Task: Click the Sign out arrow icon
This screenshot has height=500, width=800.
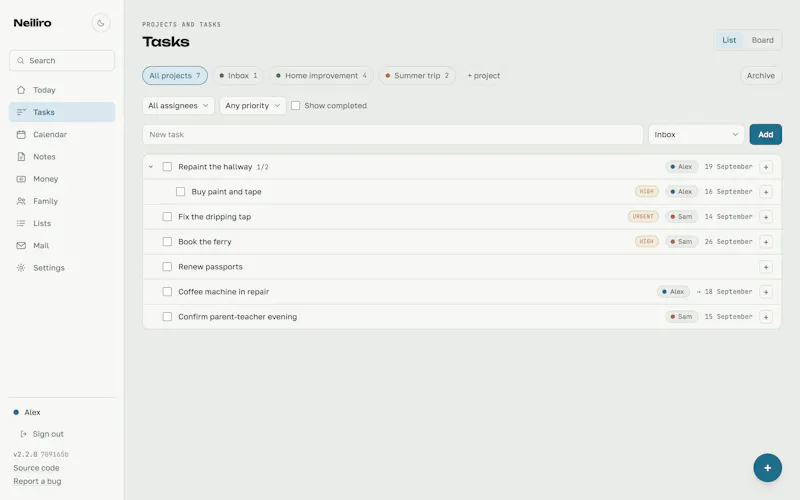Action: coord(23,434)
